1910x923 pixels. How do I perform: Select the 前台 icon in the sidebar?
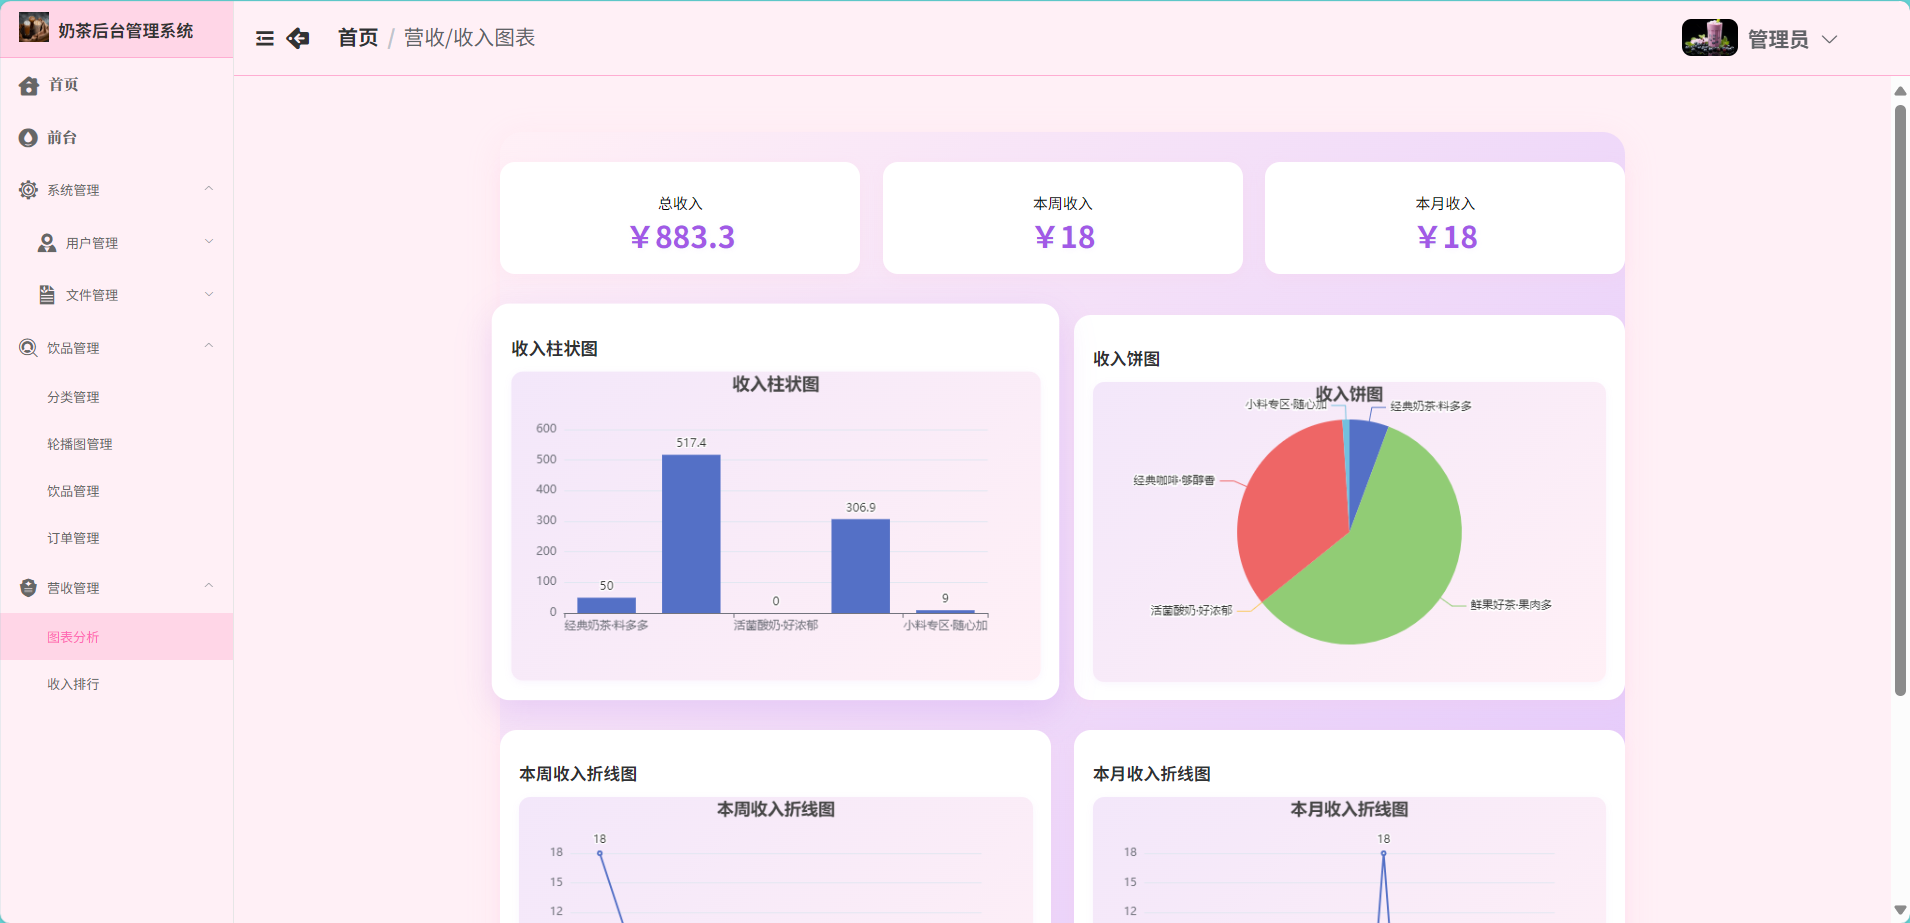coord(28,137)
